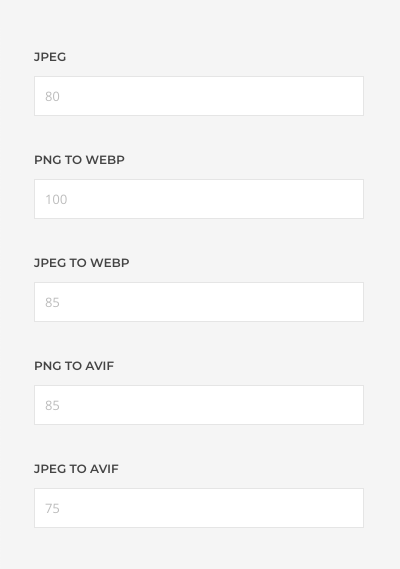Click the JPEG quality input field
Screen dimensions: 400x569
199,96
